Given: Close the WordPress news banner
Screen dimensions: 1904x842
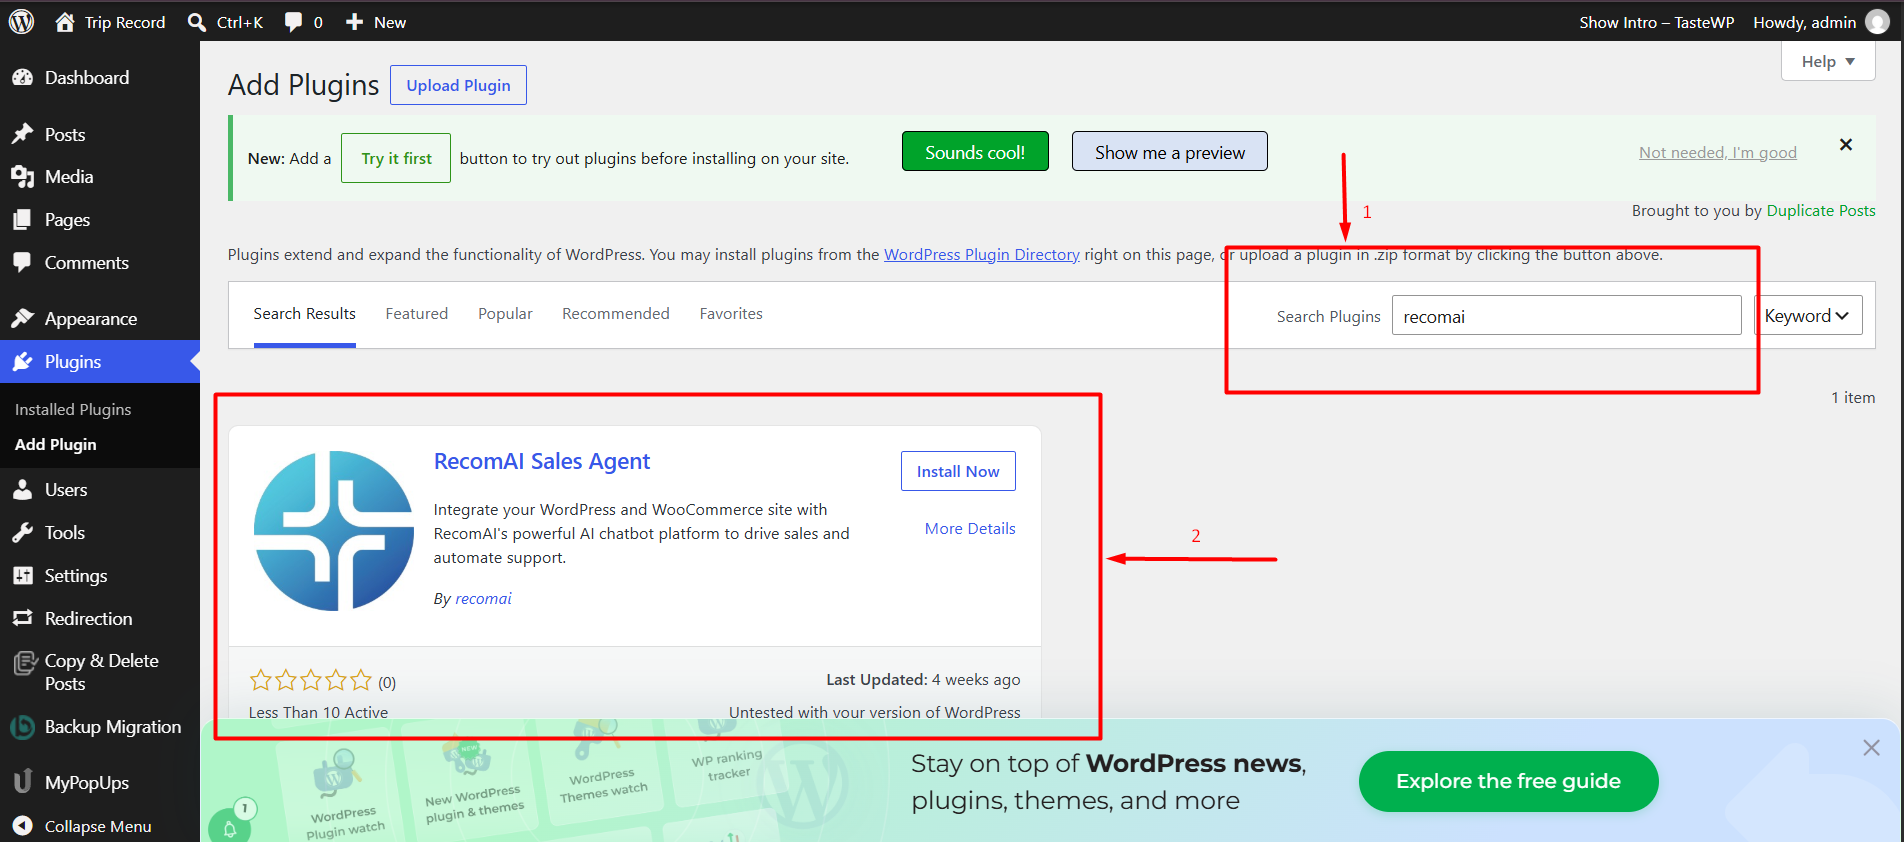Looking at the screenshot, I should pos(1872,748).
